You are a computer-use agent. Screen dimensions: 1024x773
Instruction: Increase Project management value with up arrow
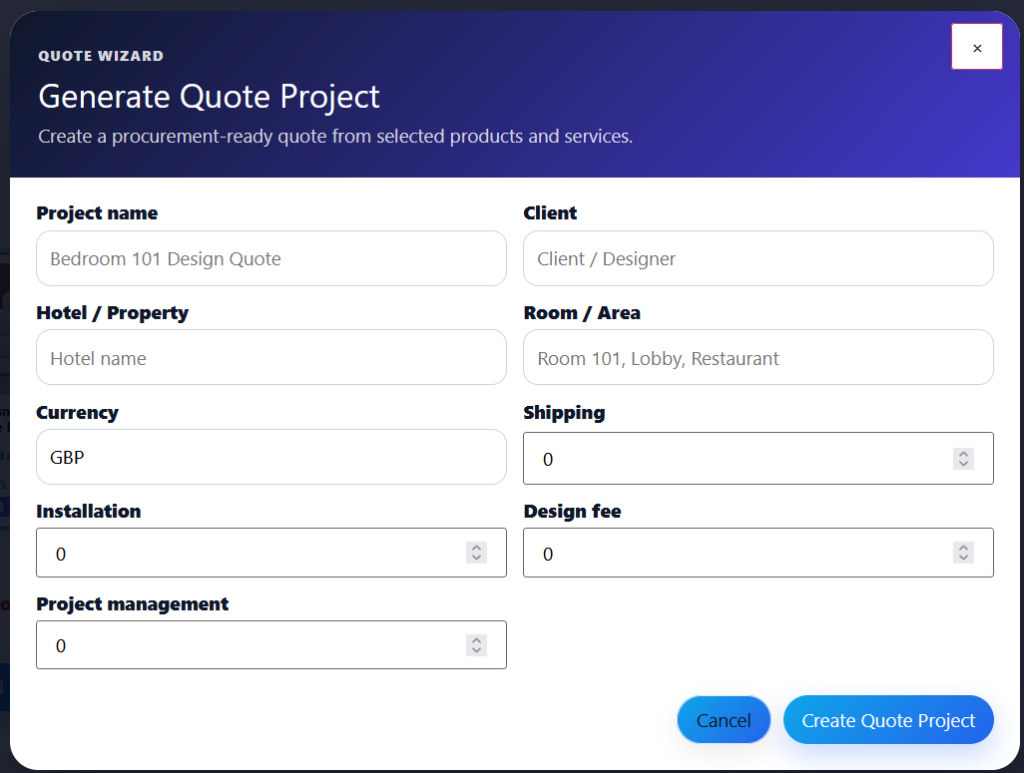pos(476,640)
